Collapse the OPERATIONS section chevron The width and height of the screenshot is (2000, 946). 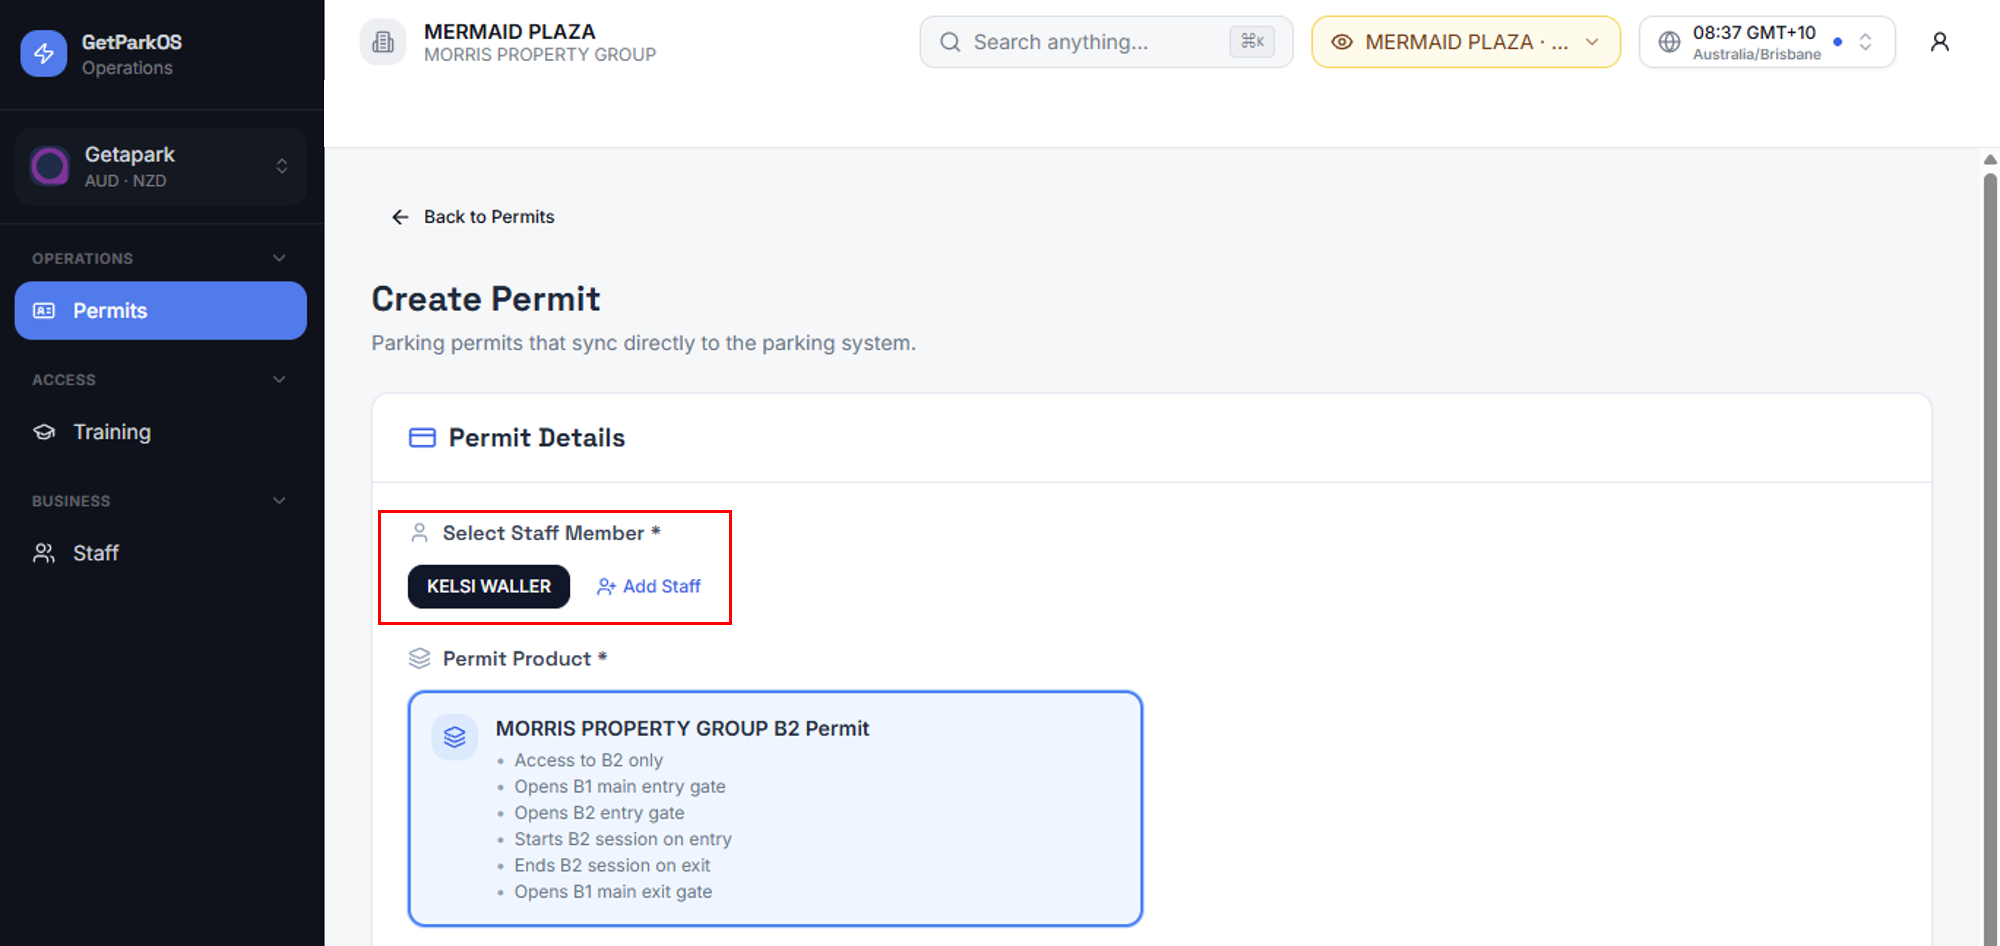[279, 258]
